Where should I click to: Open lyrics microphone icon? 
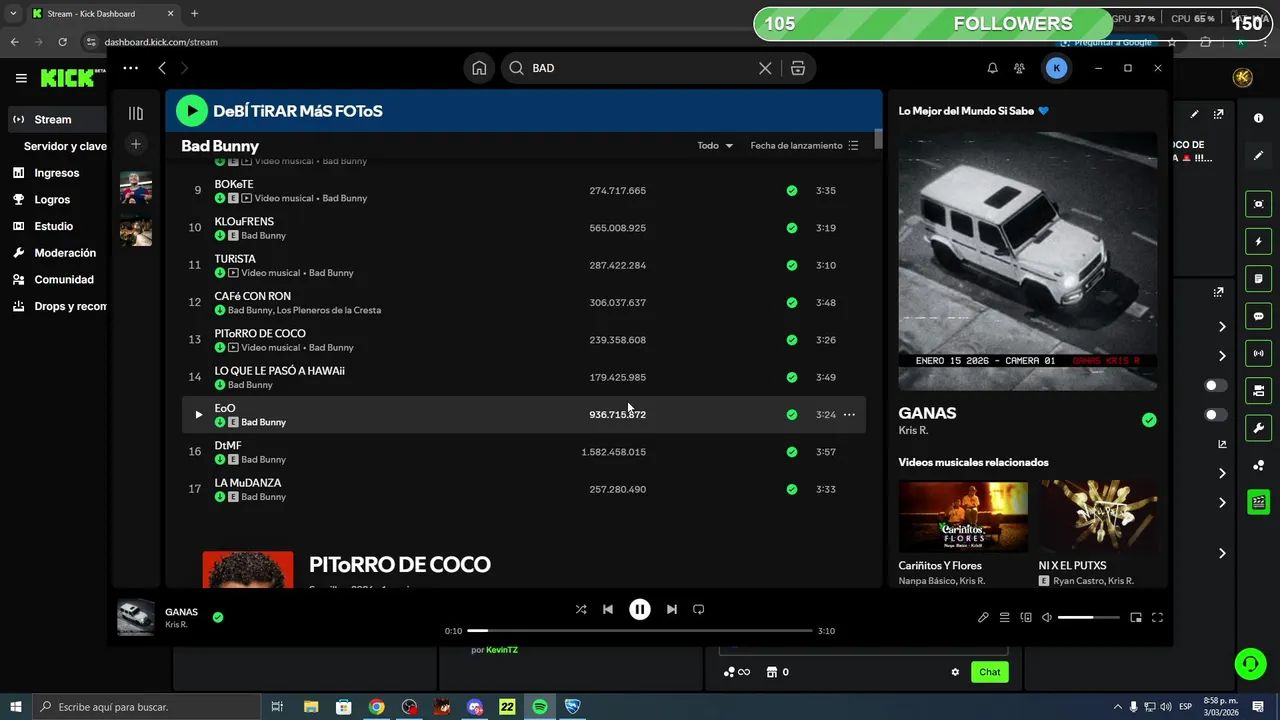click(983, 617)
